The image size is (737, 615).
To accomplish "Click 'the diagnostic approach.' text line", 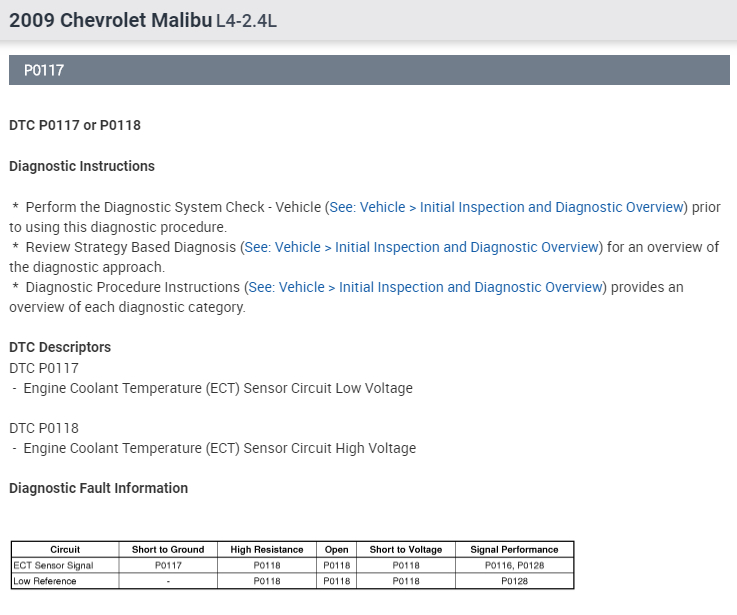I will (87, 267).
